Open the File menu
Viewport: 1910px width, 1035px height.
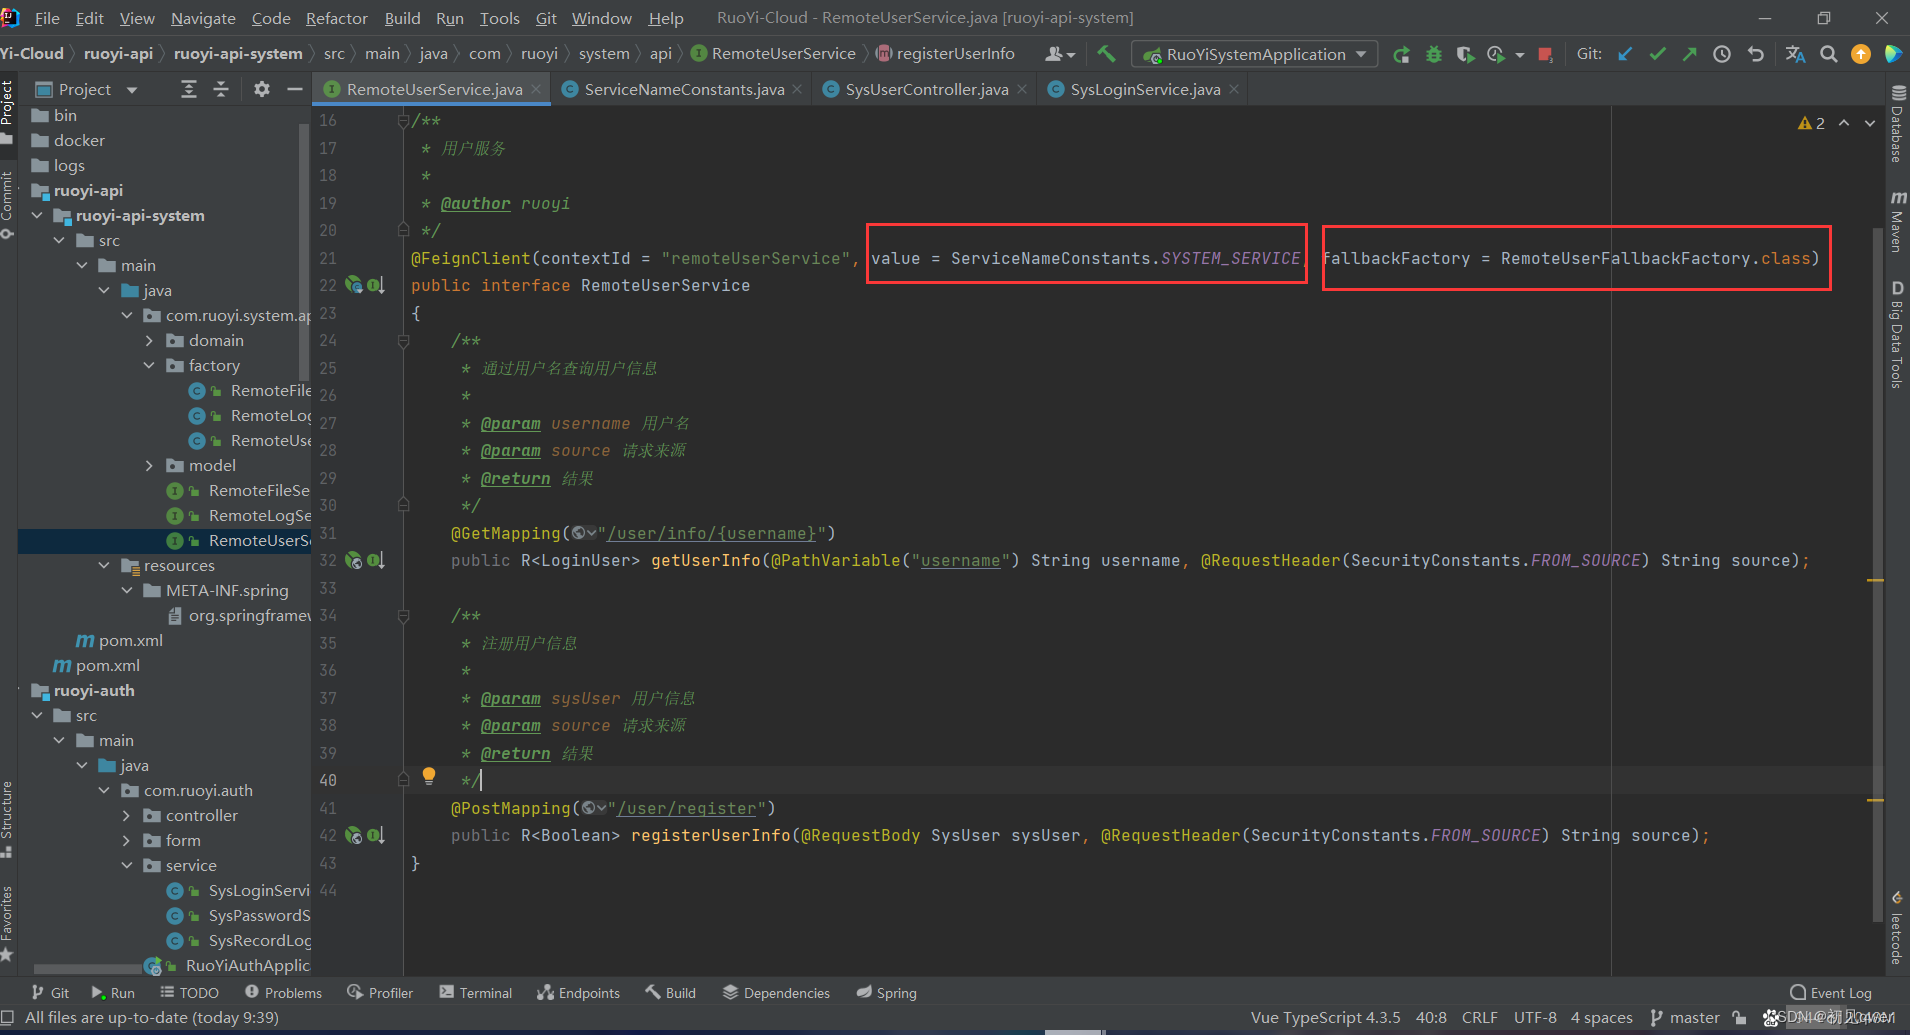47,18
